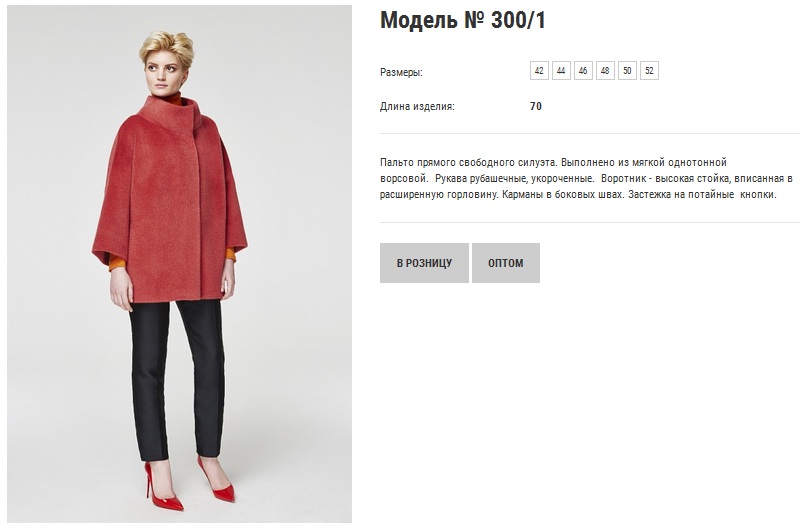Select size 48

click(x=605, y=71)
